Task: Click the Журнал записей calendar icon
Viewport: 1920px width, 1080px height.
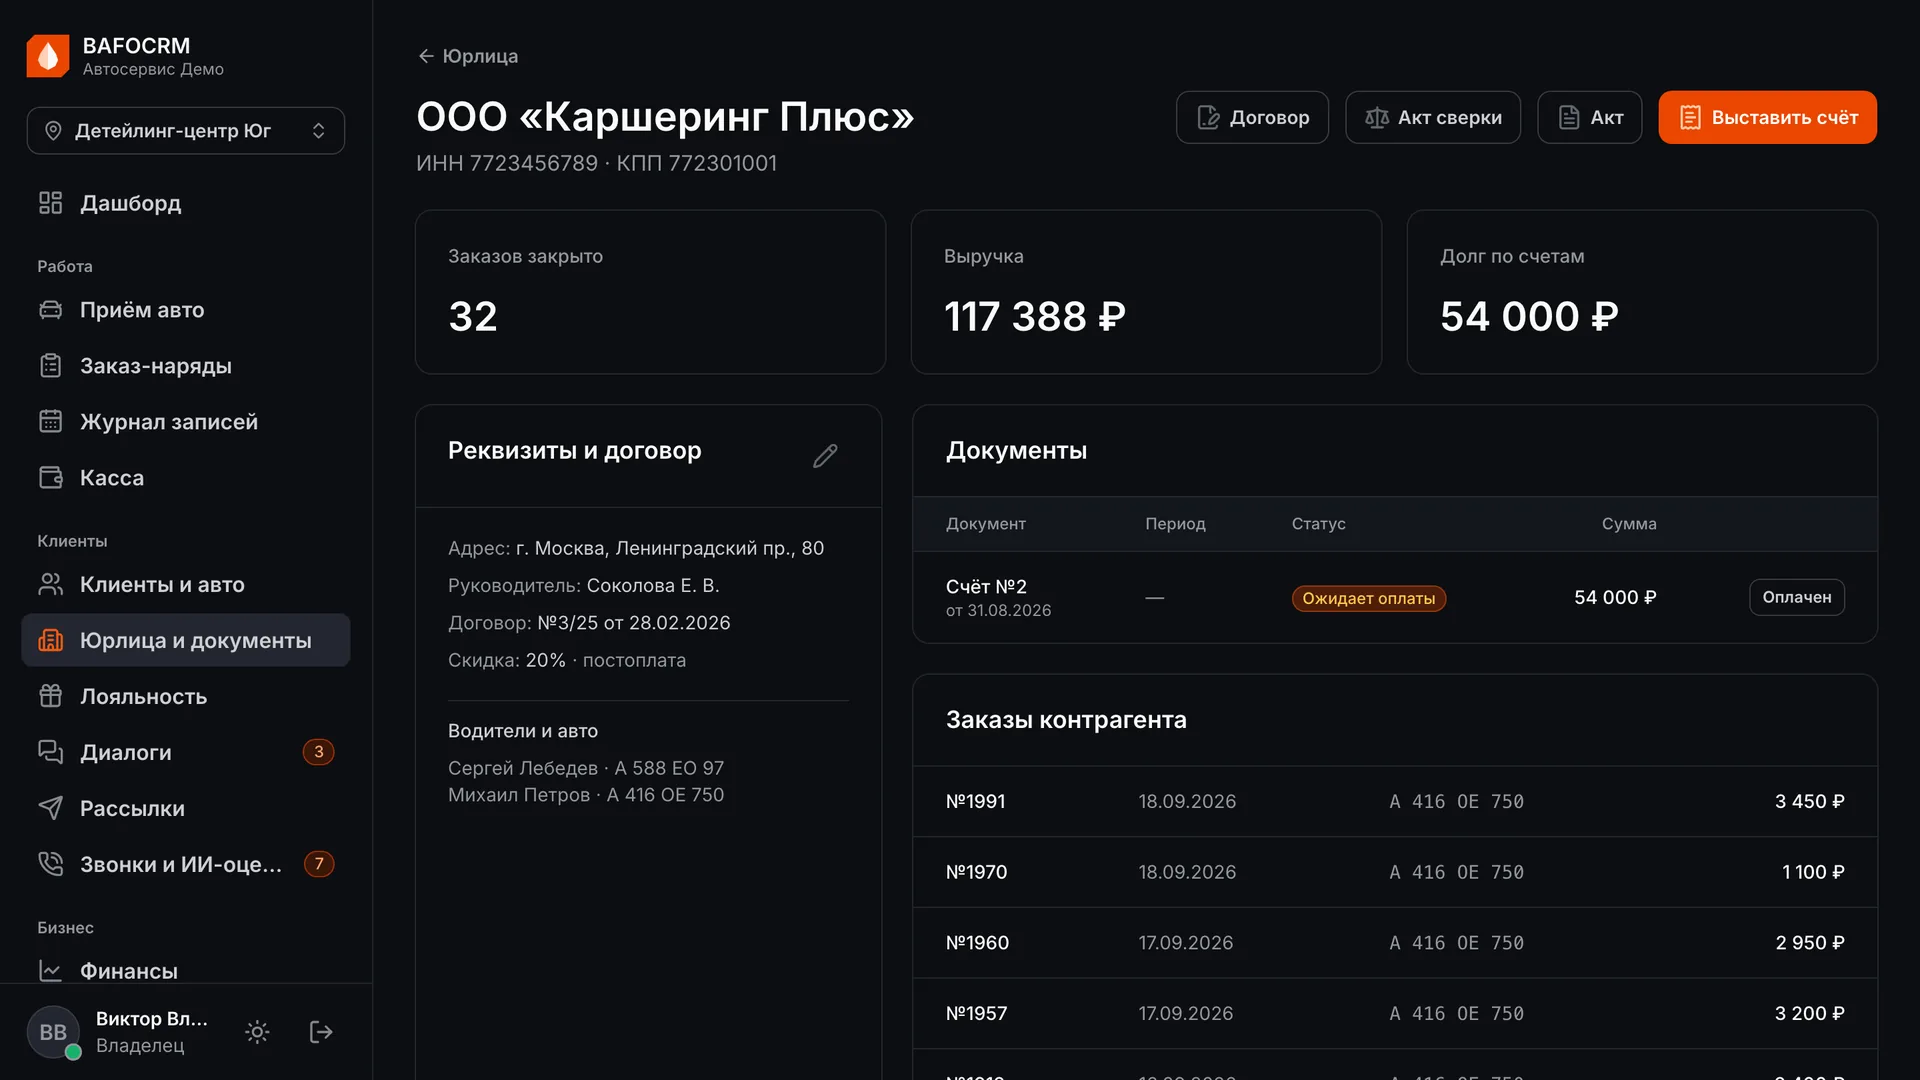Action: pyautogui.click(x=51, y=422)
